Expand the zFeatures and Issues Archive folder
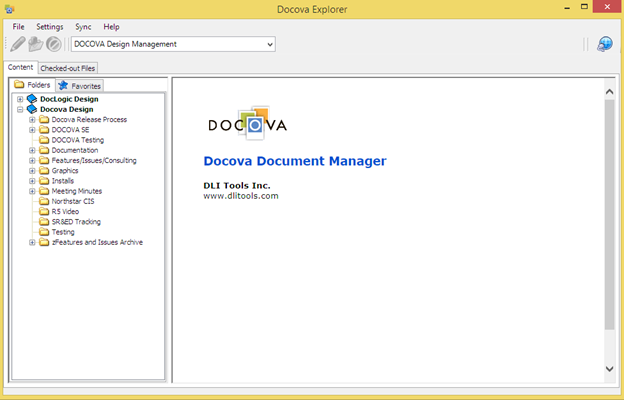Viewport: 624px width, 400px height. click(x=32, y=242)
